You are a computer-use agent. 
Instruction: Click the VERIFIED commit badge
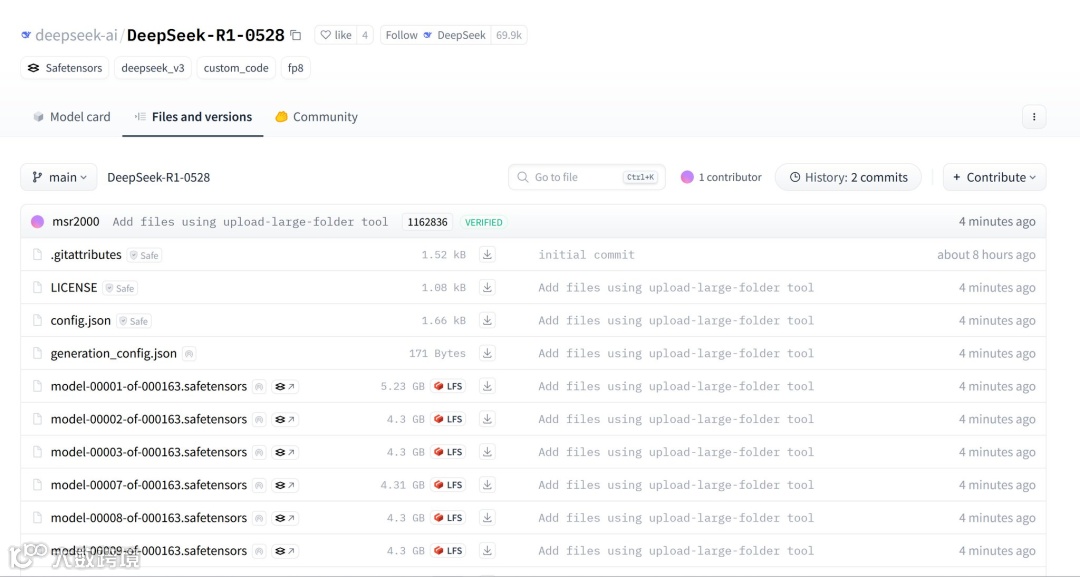tap(484, 222)
